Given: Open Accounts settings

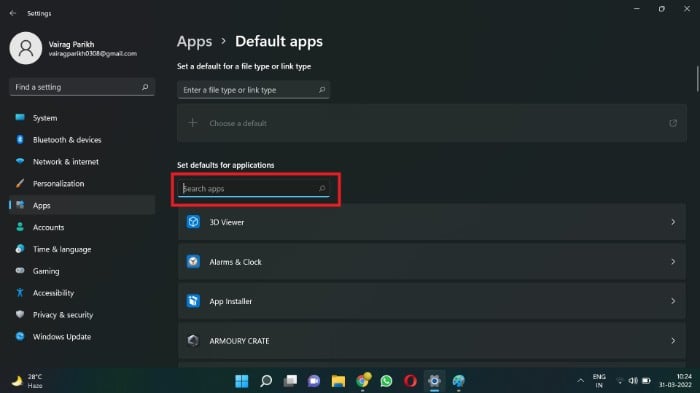Looking at the screenshot, I should point(82,227).
